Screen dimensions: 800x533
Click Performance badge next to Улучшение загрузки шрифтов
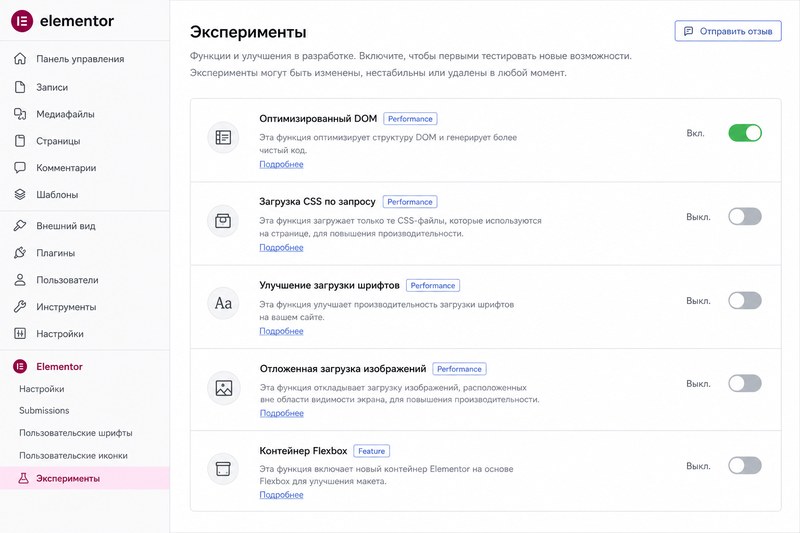(433, 286)
